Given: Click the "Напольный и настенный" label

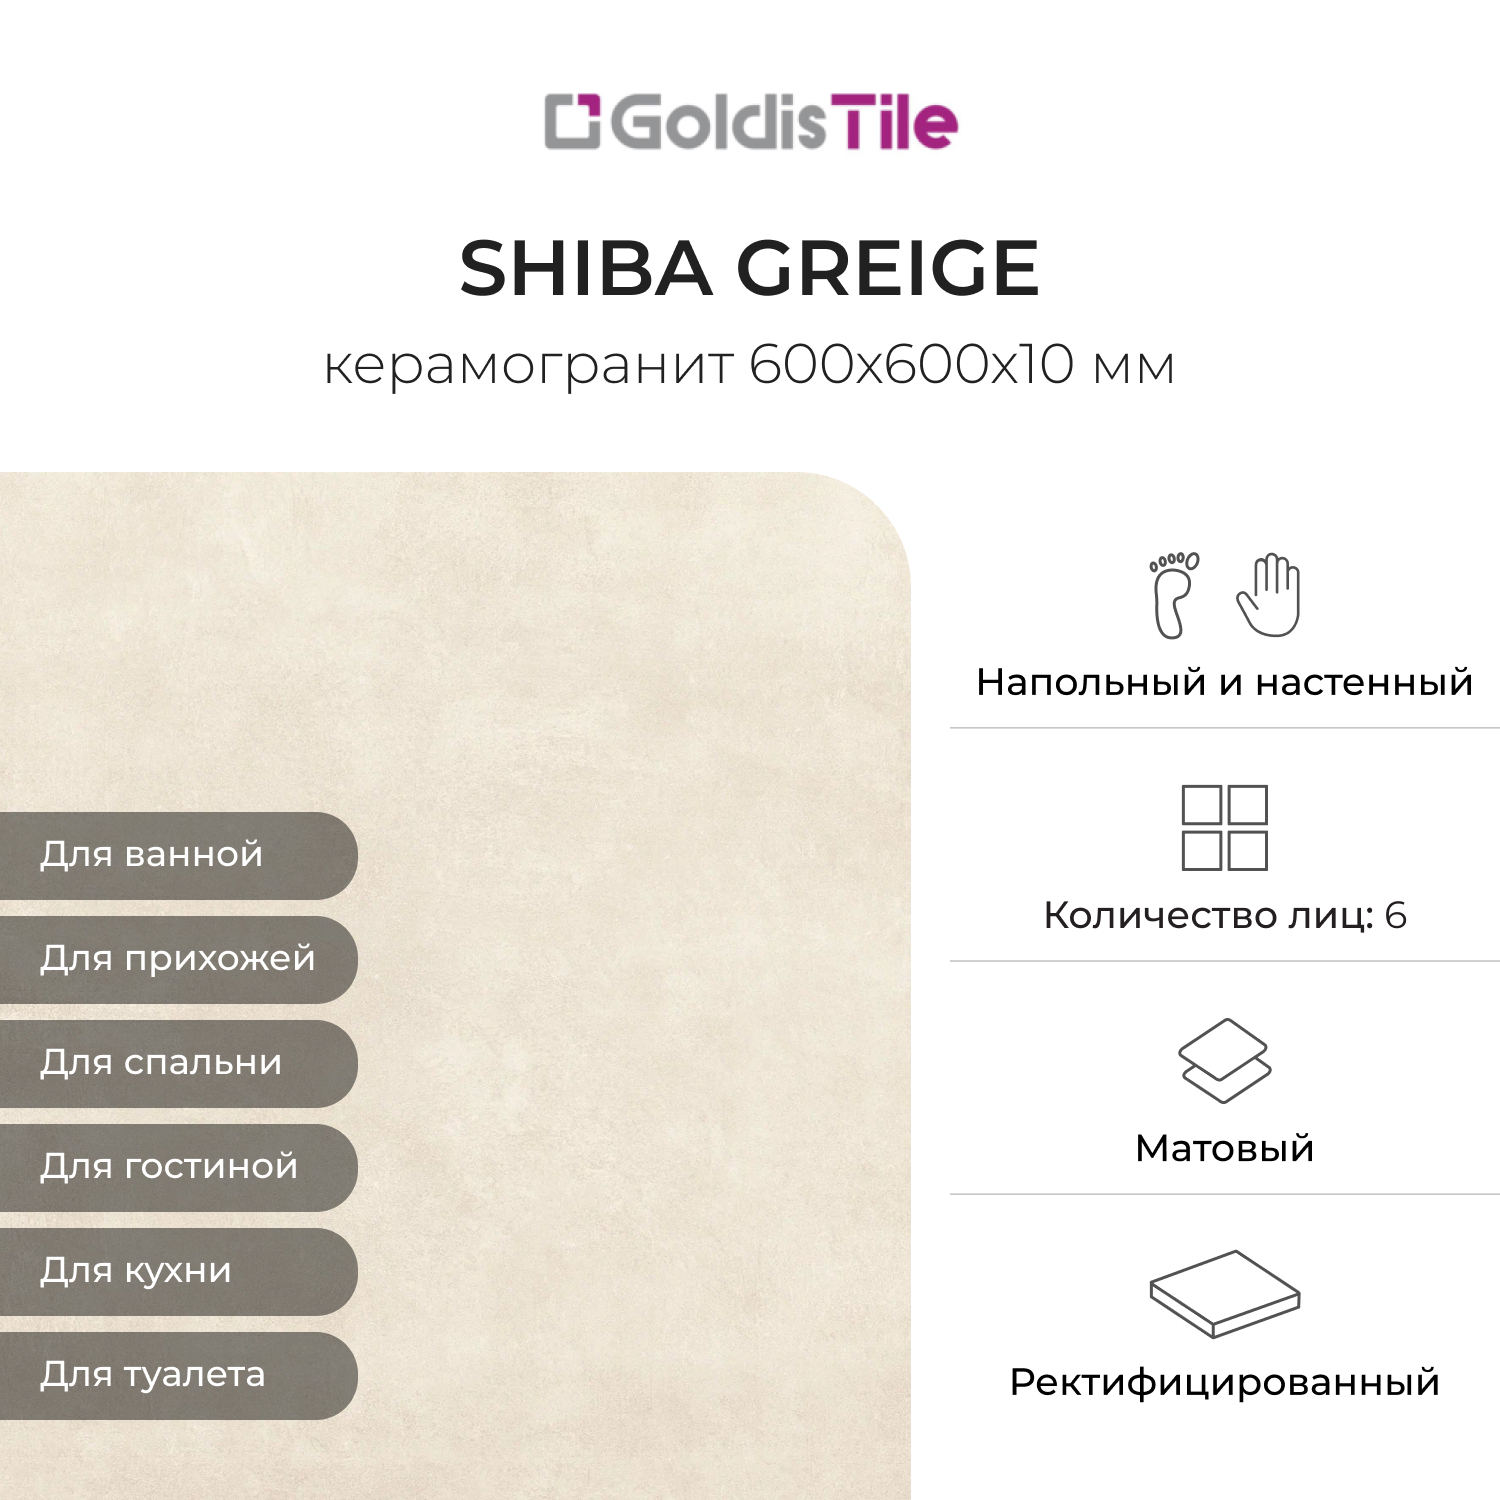Looking at the screenshot, I should click(x=1224, y=682).
